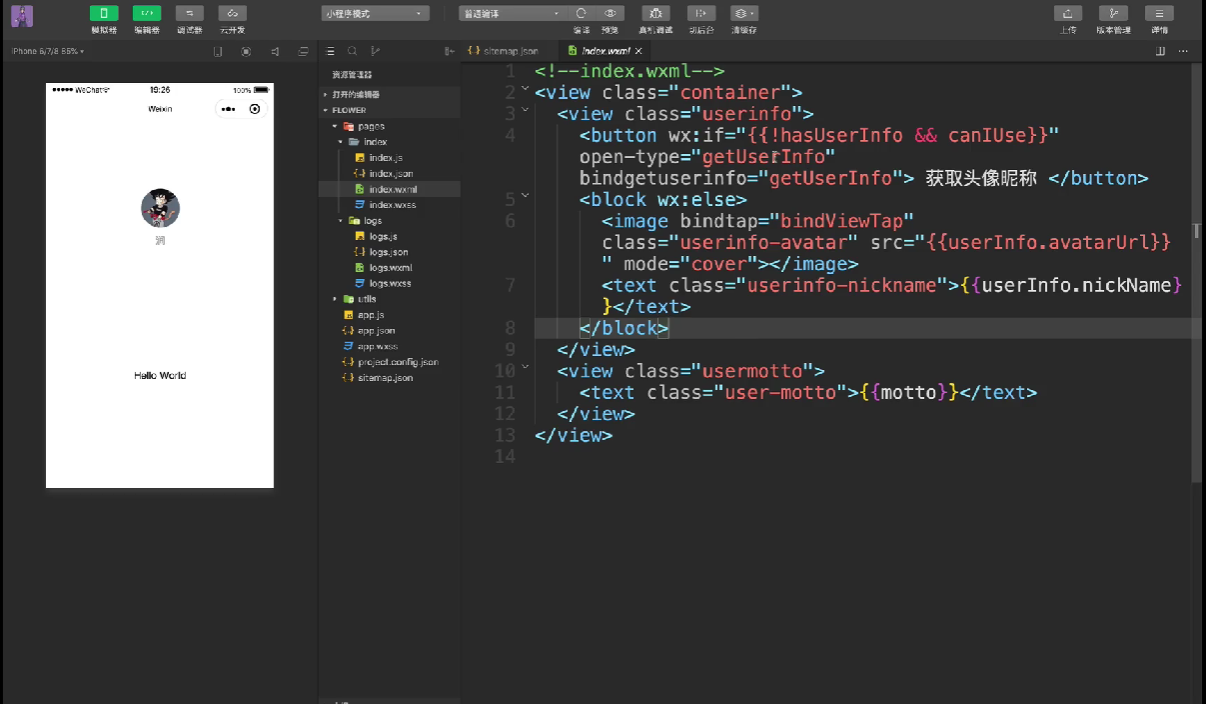The height and width of the screenshot is (704, 1206).
Task: Collapse the FLOWER project section
Action: click(389, 110)
